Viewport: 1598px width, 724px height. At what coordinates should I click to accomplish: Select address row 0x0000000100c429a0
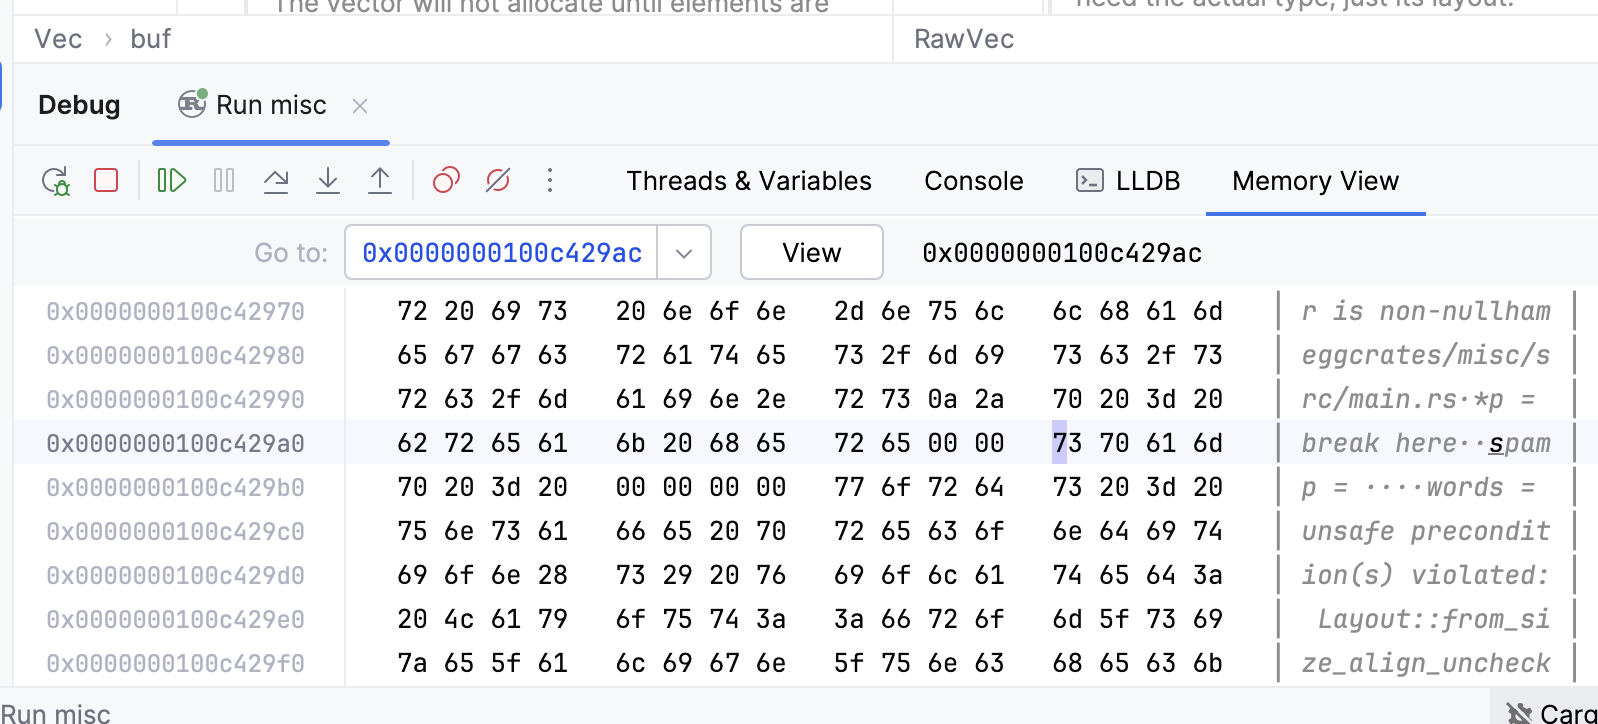coord(176,443)
